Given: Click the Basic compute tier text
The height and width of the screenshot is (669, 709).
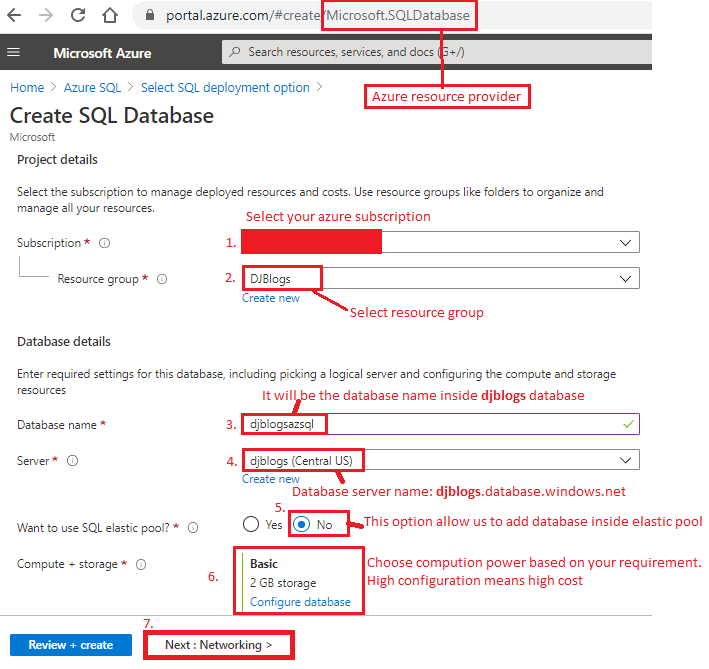Looking at the screenshot, I should tap(264, 564).
